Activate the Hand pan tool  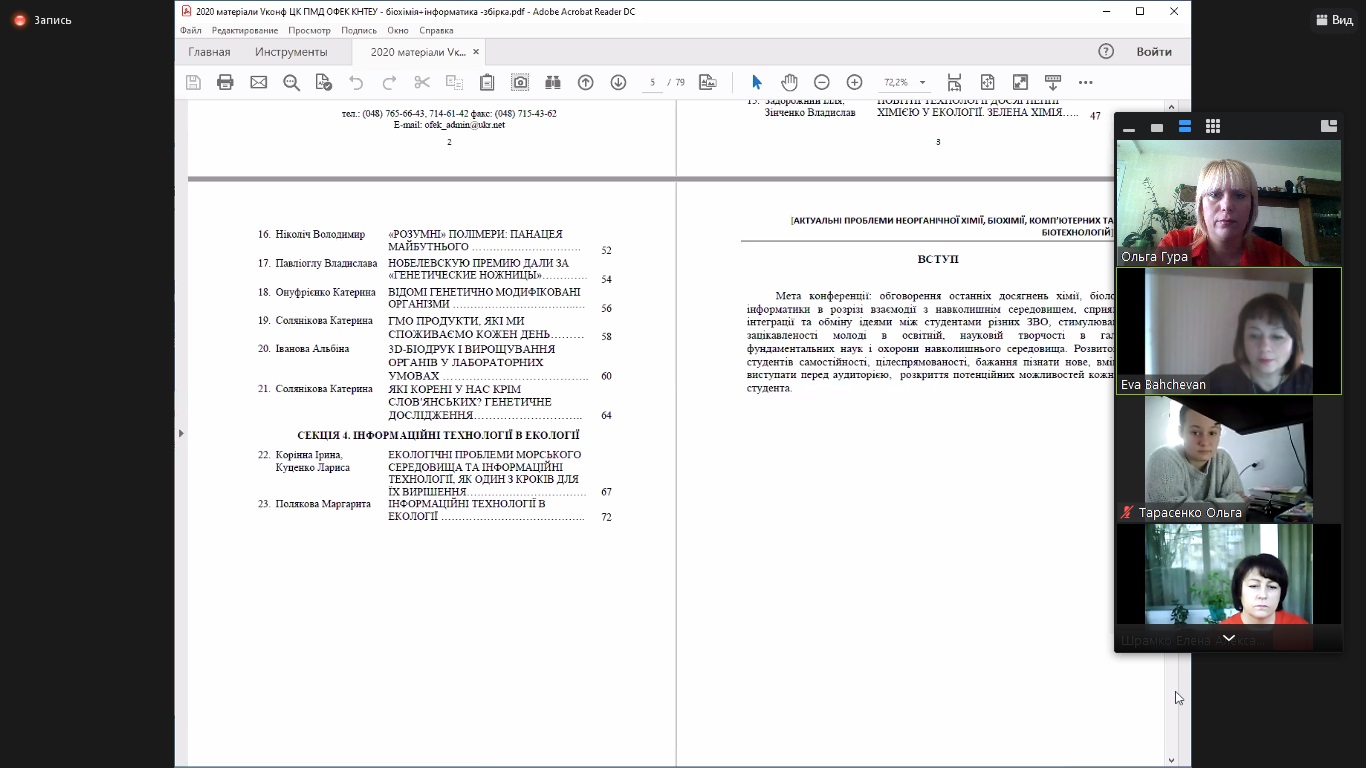pyautogui.click(x=789, y=82)
